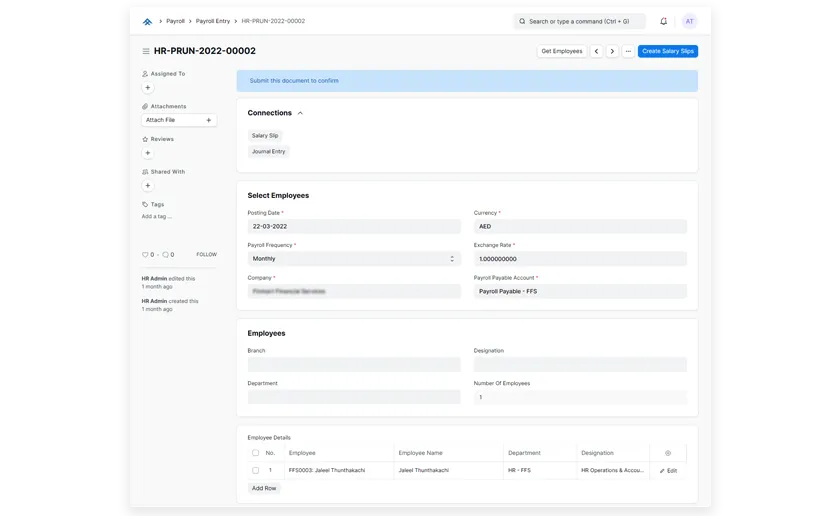Image resolution: width=826 pixels, height=516 pixels.
Task: Open the AT user avatar menu
Action: pyautogui.click(x=689, y=21)
